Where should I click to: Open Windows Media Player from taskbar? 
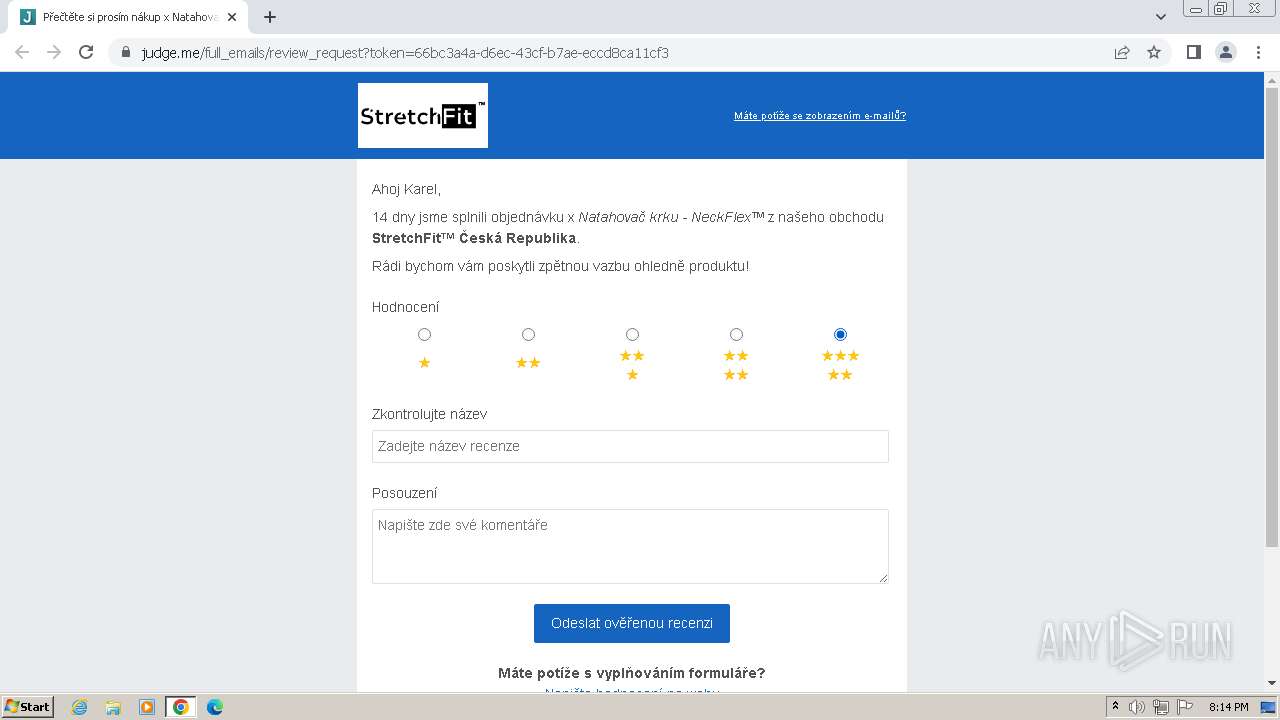[147, 707]
